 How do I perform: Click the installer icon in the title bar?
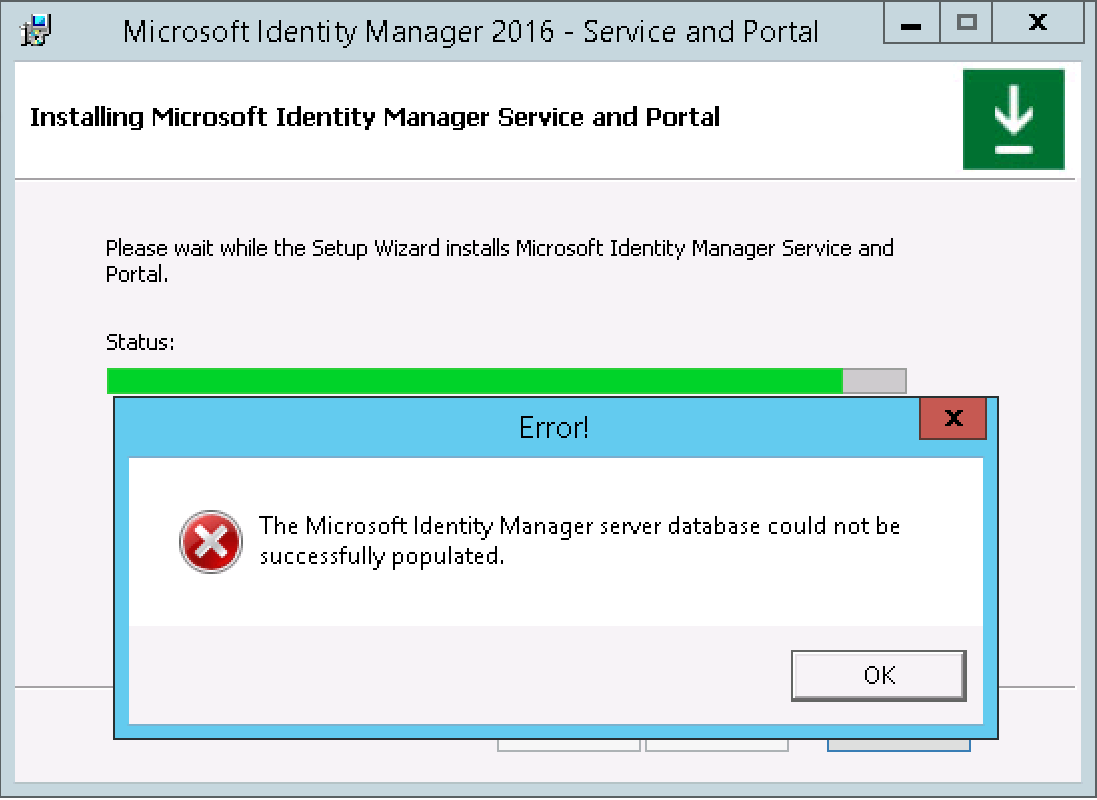(x=37, y=30)
